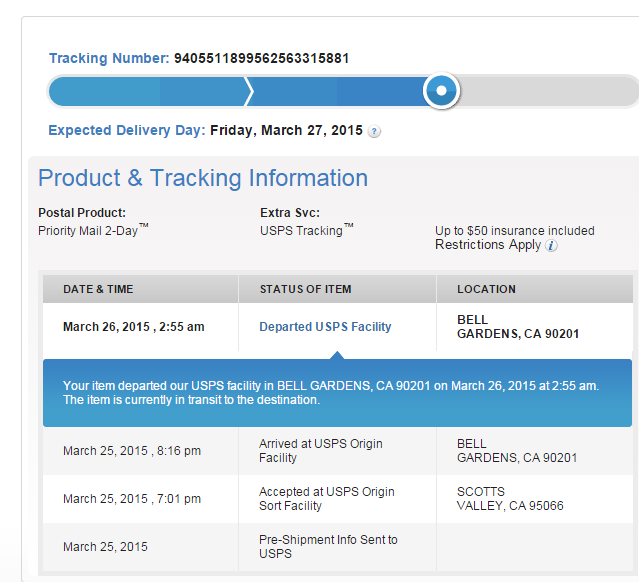Click the progress bar circular position marker

coord(441,90)
